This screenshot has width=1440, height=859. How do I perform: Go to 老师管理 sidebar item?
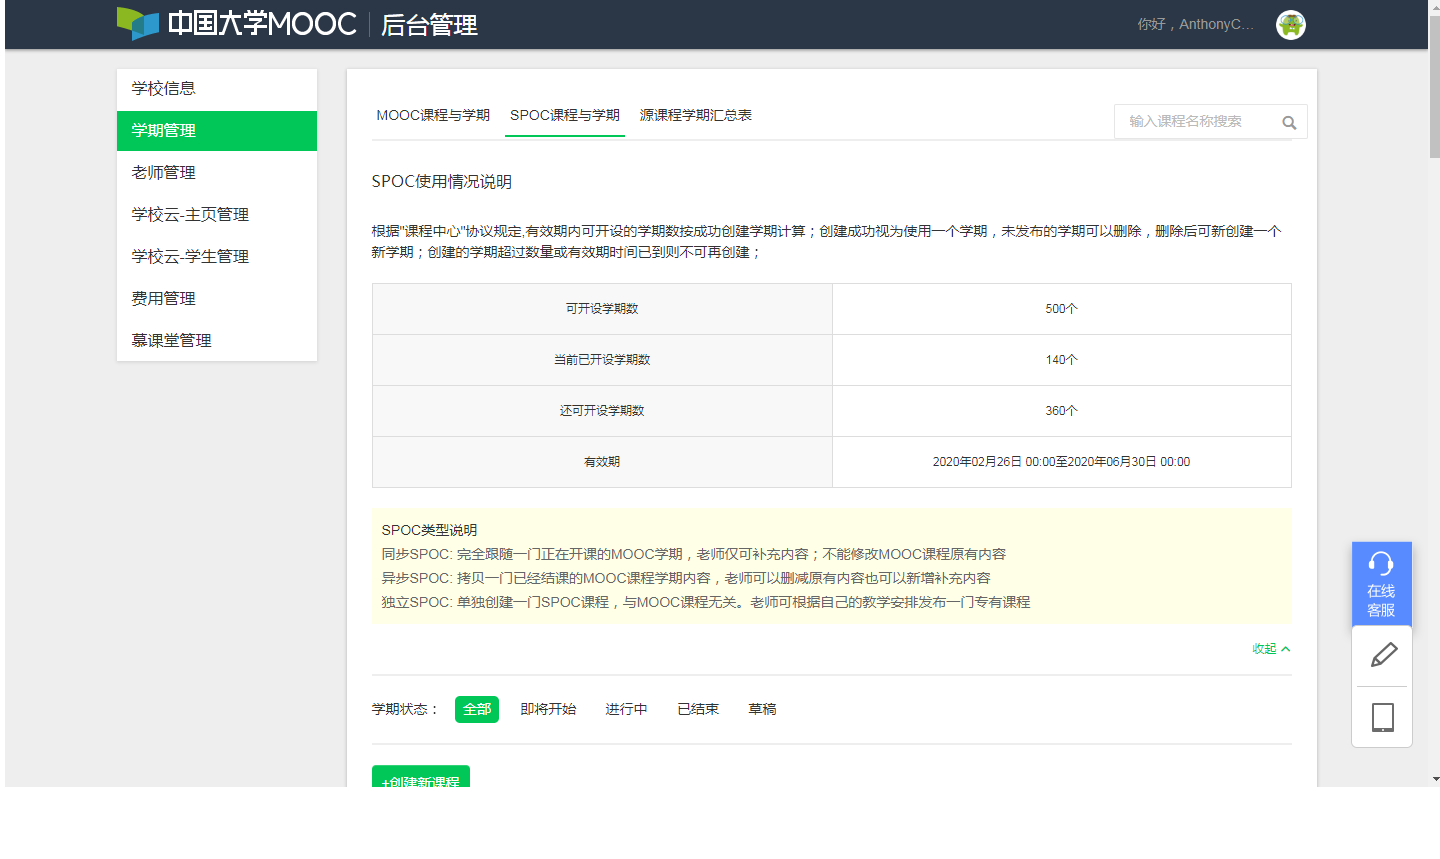tap(217, 173)
